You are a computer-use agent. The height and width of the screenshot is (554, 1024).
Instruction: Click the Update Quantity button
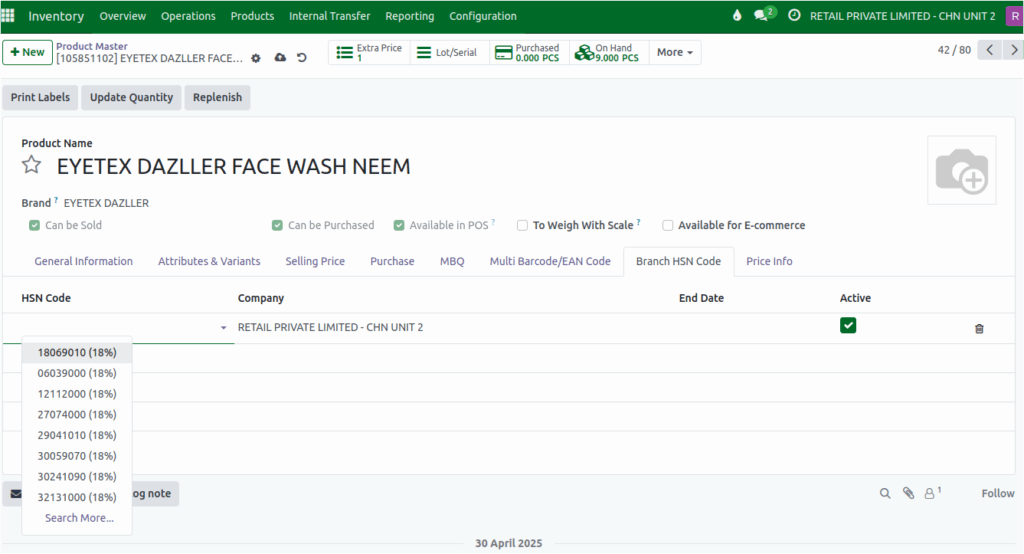pos(131,97)
